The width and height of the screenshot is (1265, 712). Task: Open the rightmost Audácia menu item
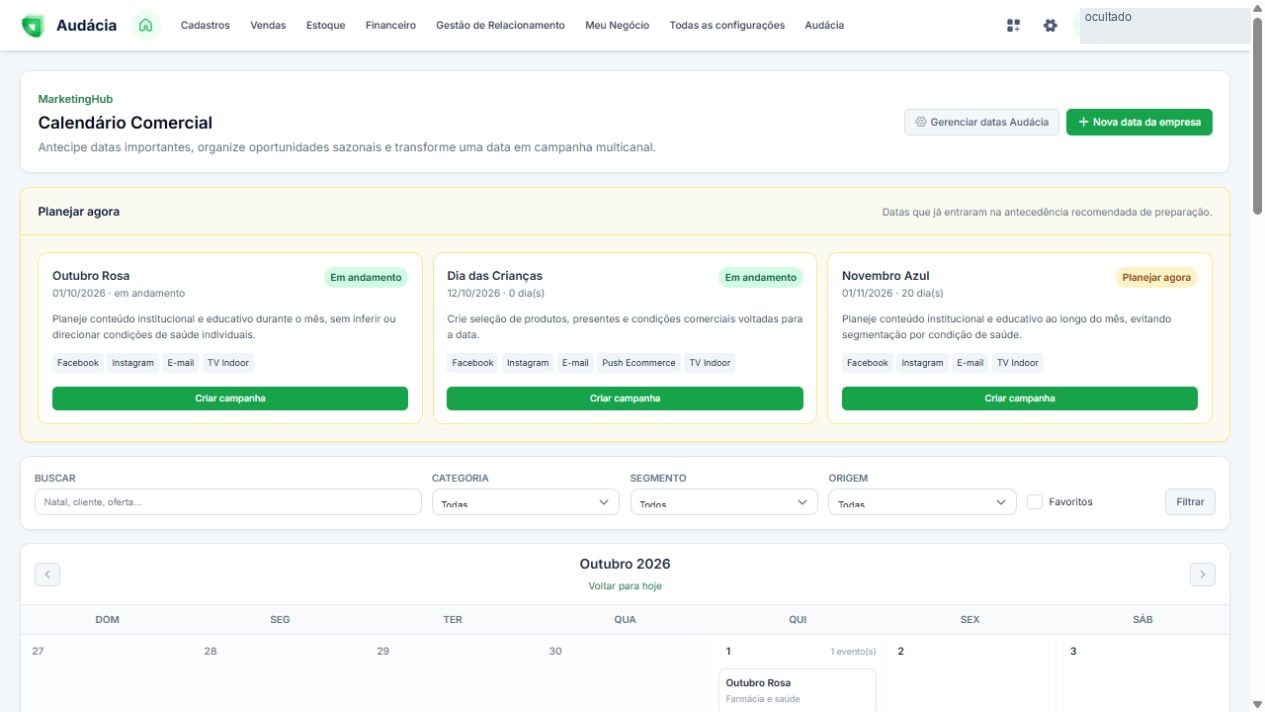(824, 26)
